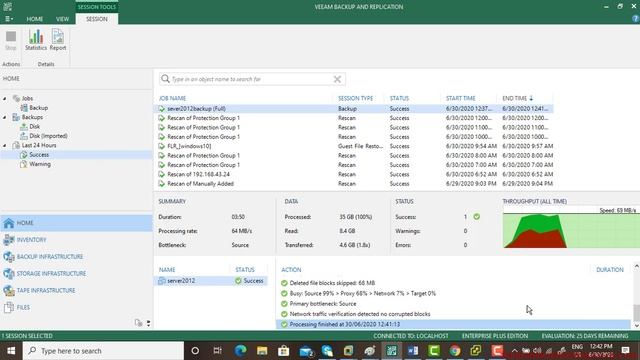Select the Rescan of 192.168.43.24 row
Screen dimensions: 640x360
click(x=354, y=174)
